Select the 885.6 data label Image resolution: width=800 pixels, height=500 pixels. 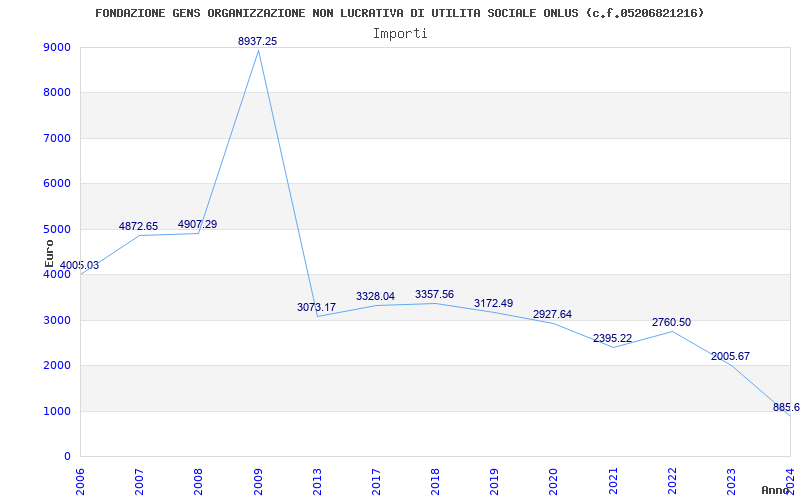tap(786, 407)
